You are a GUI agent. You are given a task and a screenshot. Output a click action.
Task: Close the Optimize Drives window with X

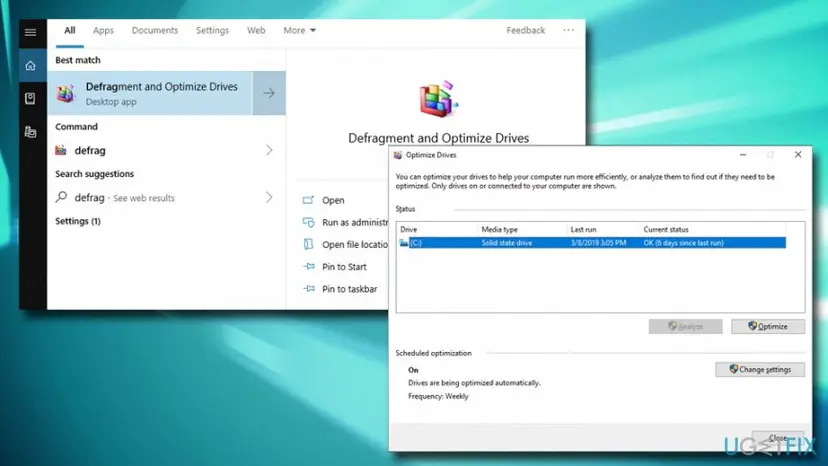[x=798, y=154]
